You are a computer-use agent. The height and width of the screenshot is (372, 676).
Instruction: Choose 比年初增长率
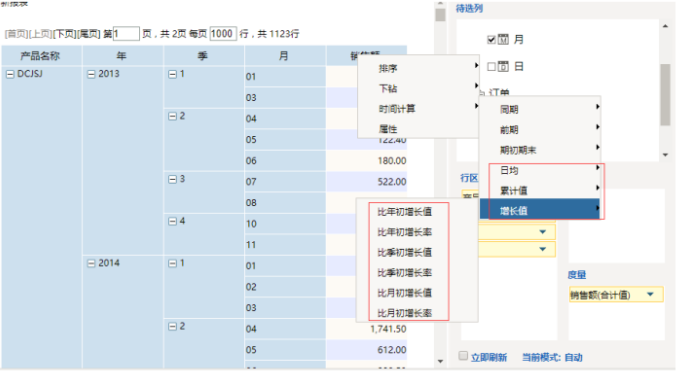point(404,232)
